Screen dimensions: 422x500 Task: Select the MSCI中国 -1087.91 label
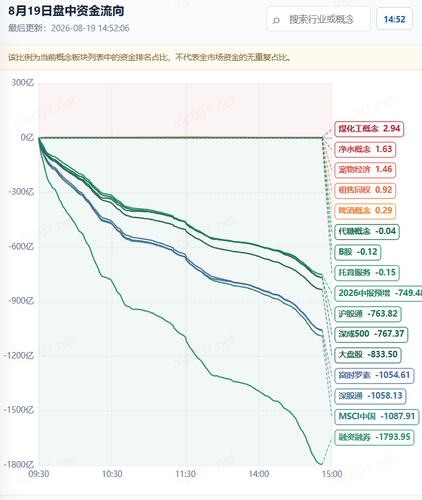(377, 417)
